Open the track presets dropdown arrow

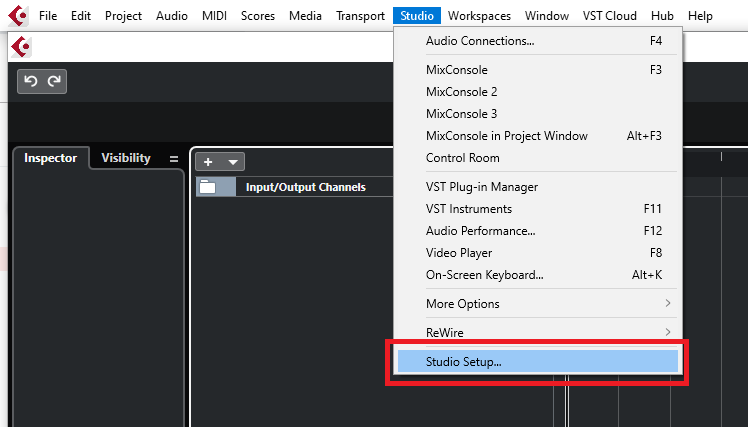point(233,162)
